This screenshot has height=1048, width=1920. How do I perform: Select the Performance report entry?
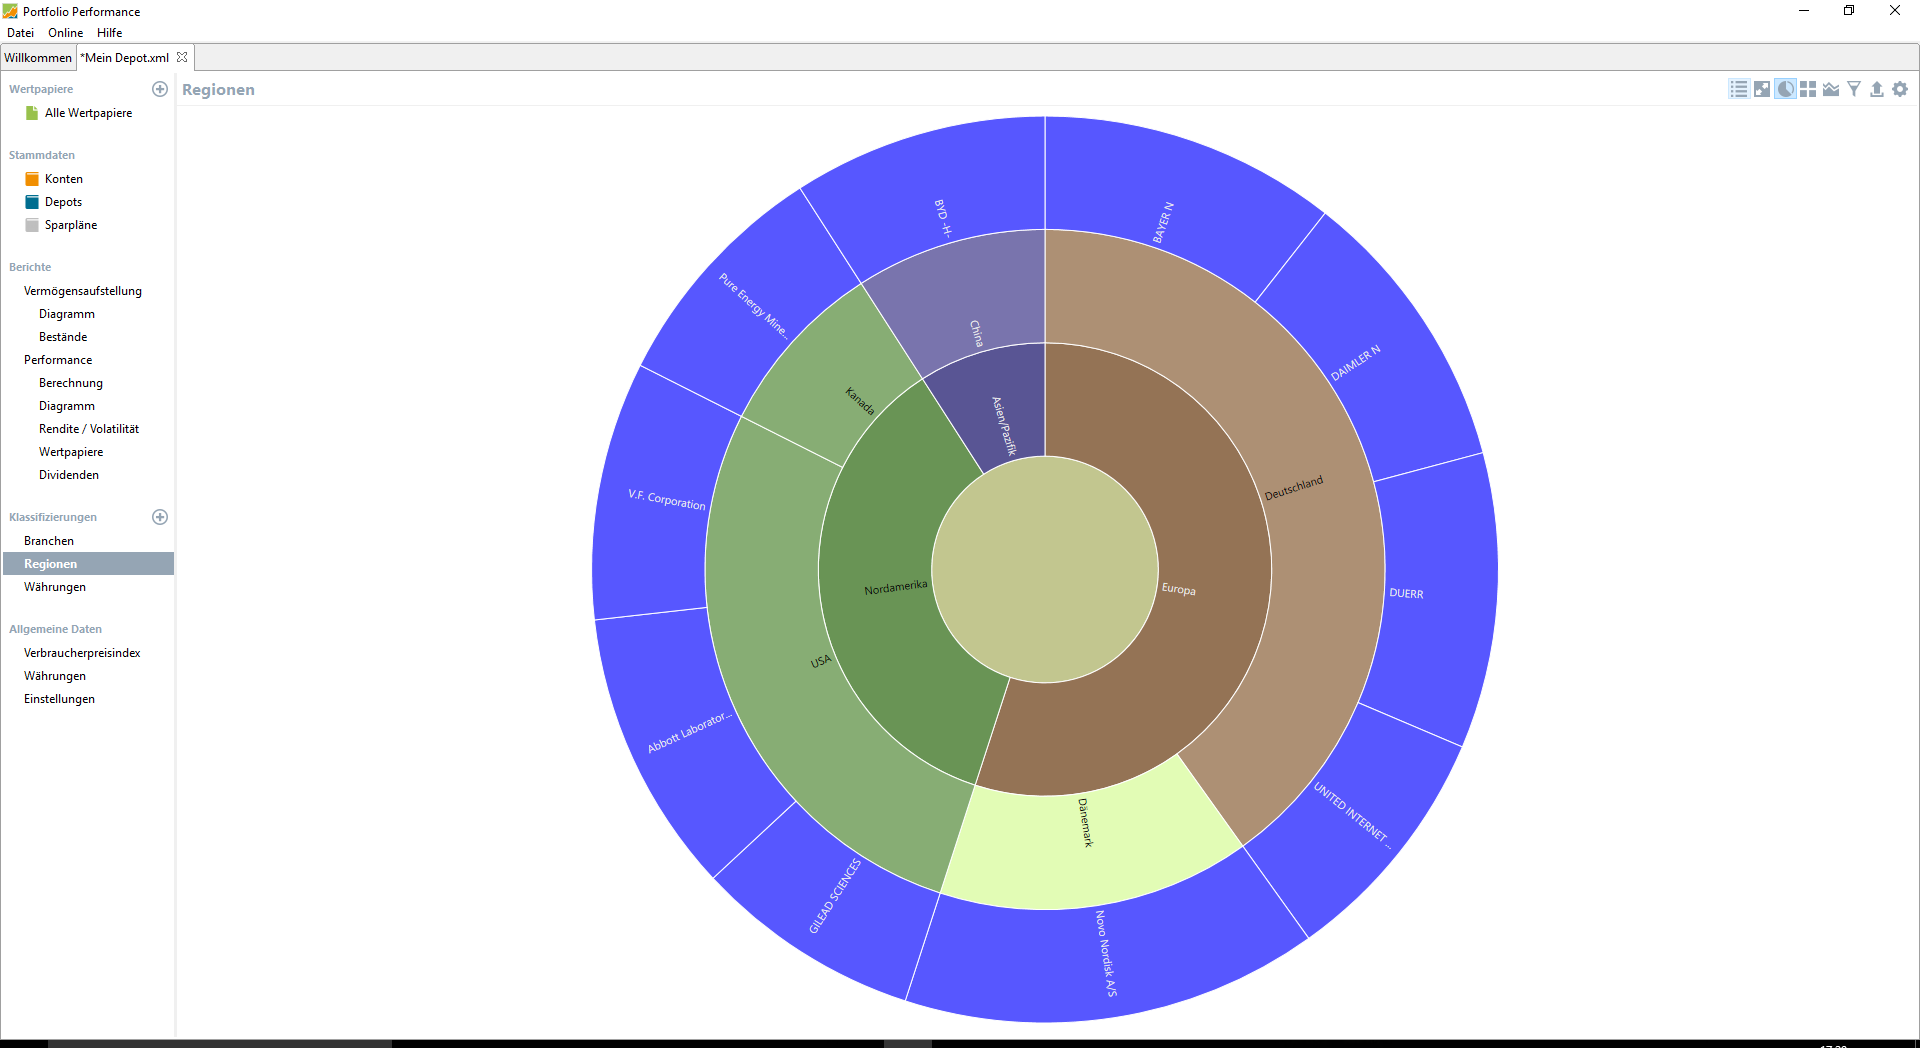(x=58, y=360)
